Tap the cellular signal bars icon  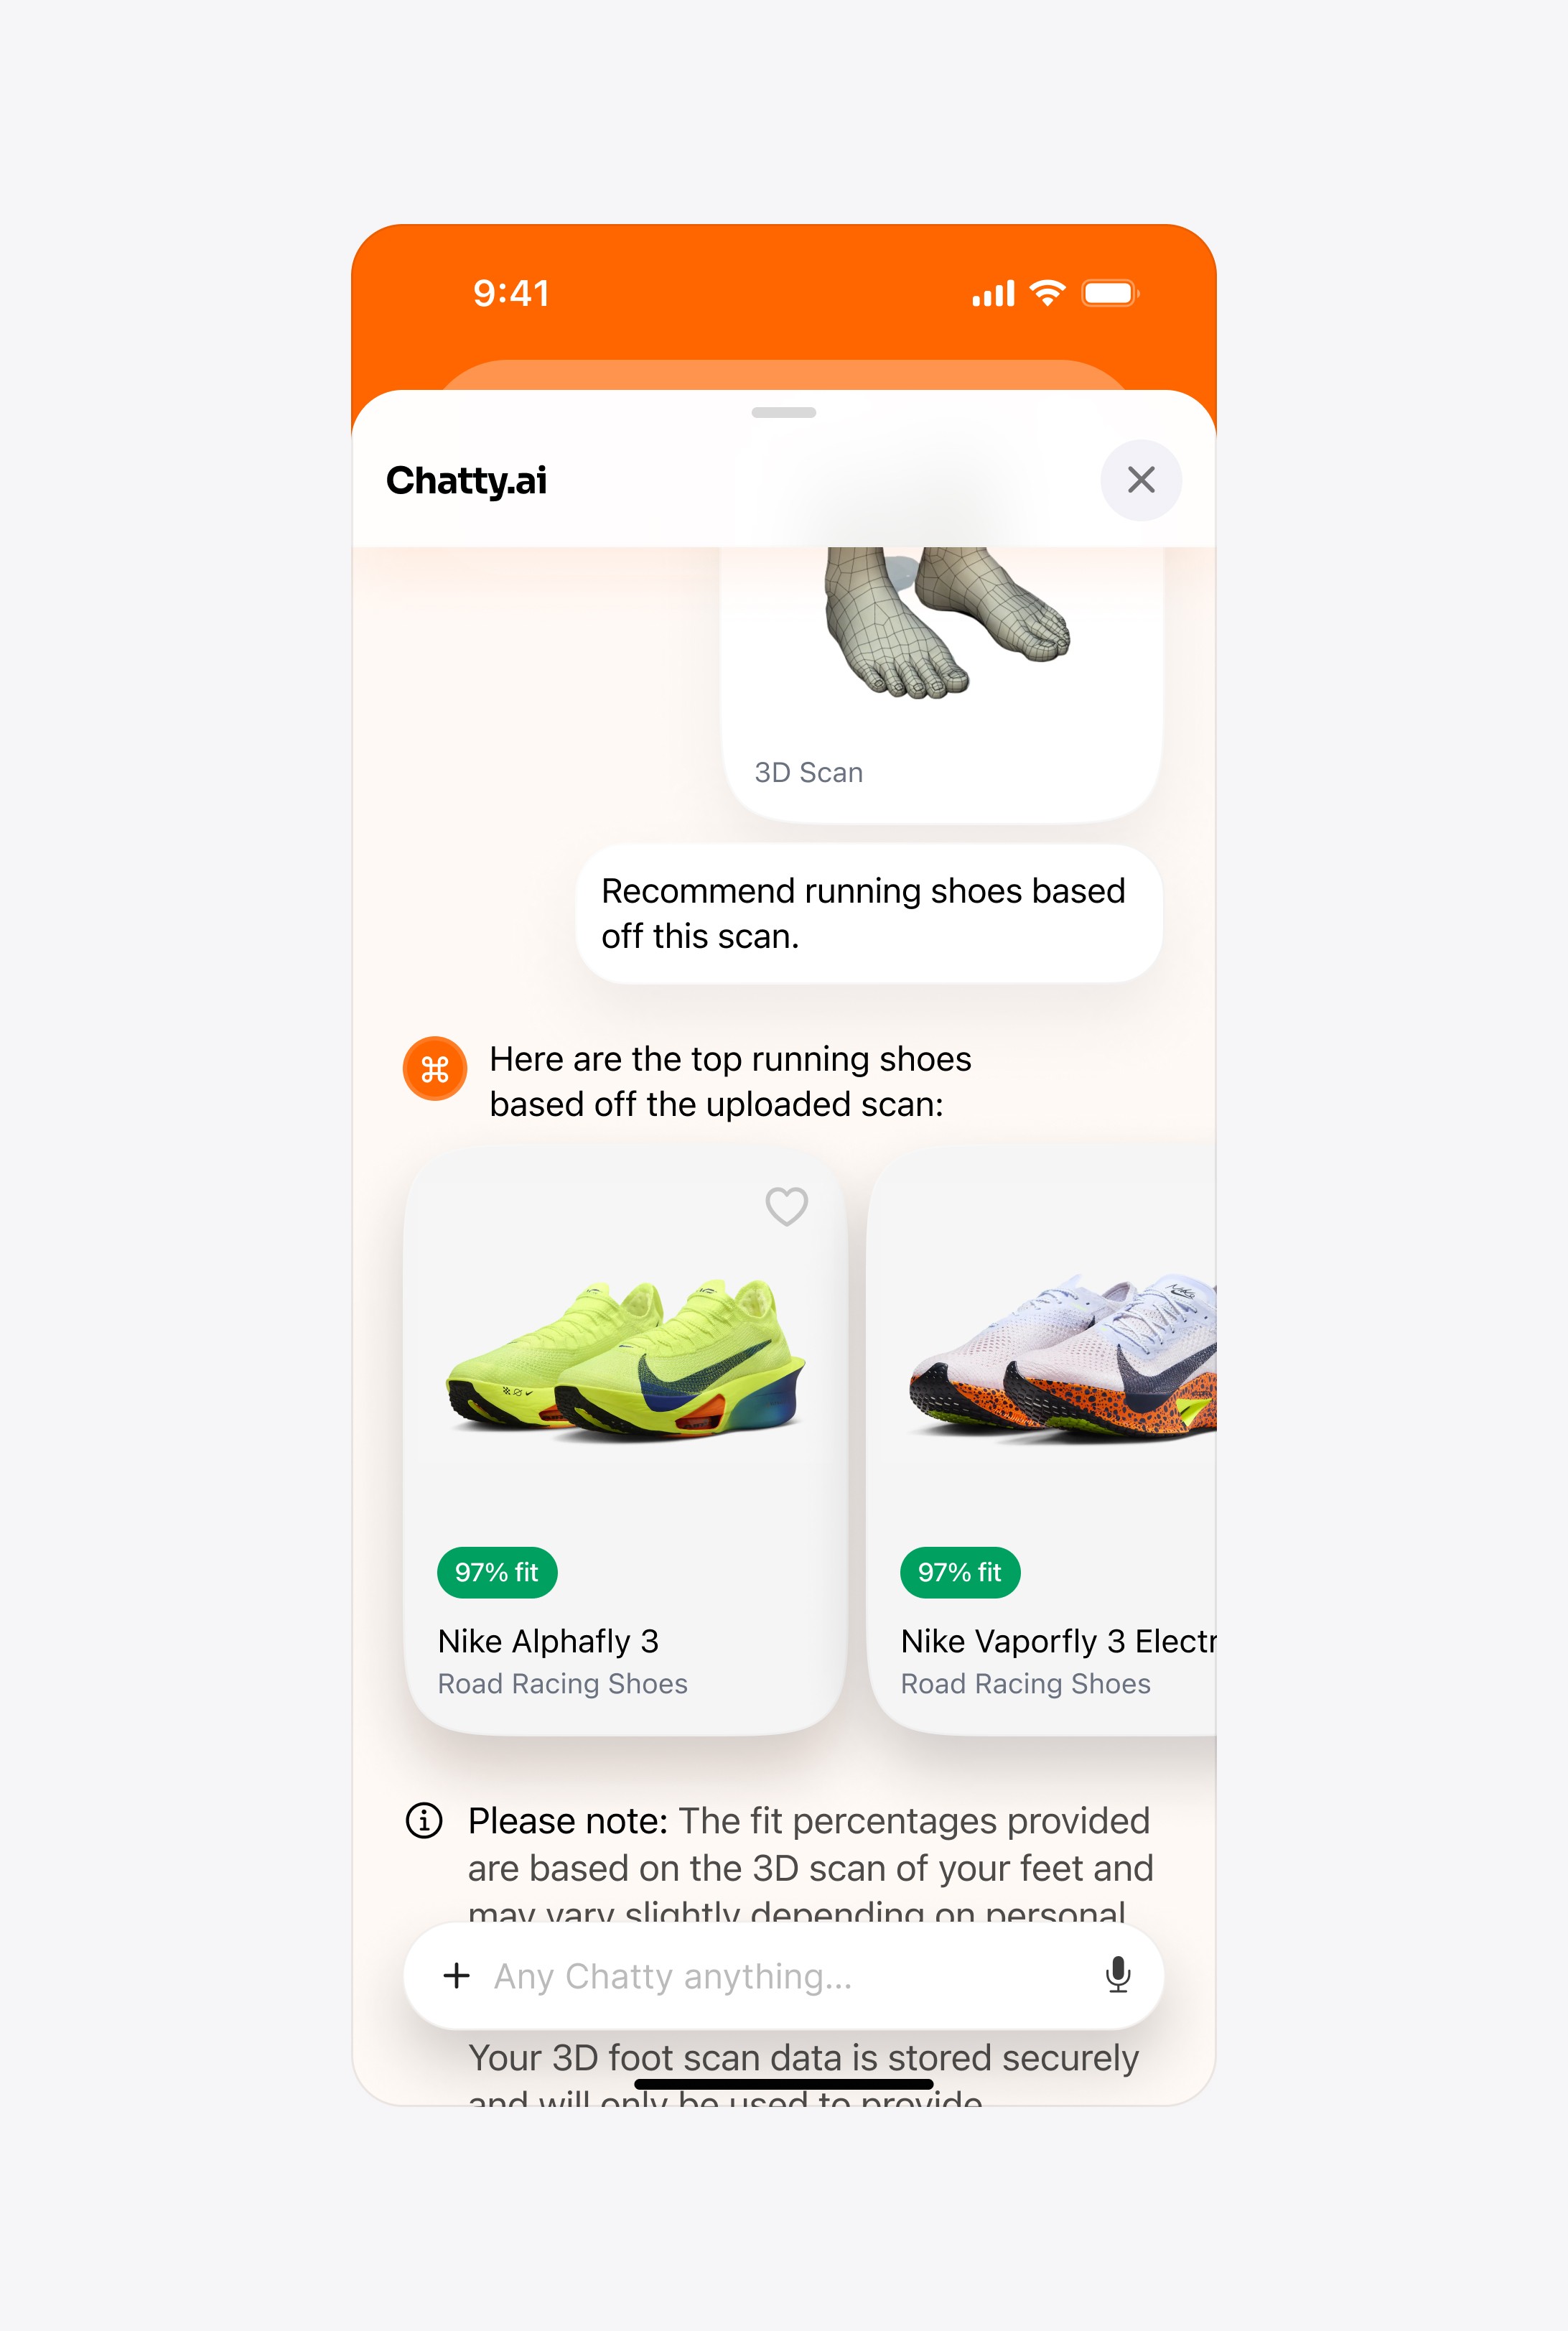pyautogui.click(x=993, y=293)
